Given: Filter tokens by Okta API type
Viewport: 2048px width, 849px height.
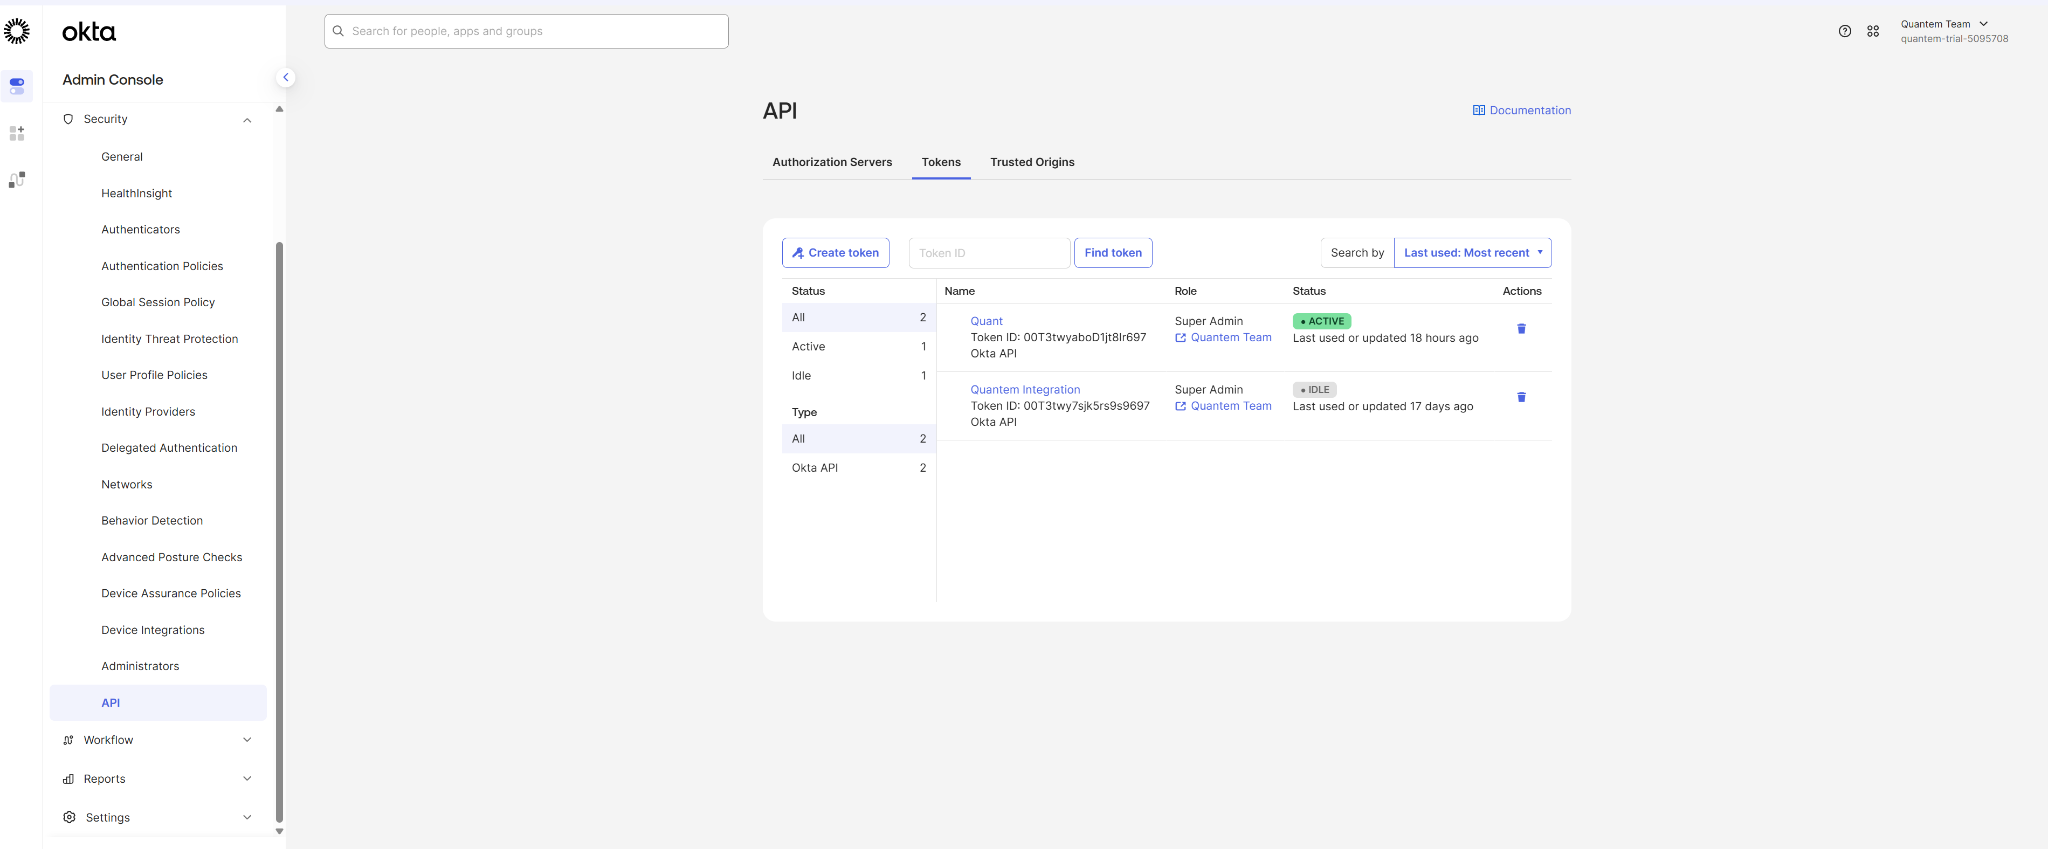Looking at the screenshot, I should click(858, 468).
